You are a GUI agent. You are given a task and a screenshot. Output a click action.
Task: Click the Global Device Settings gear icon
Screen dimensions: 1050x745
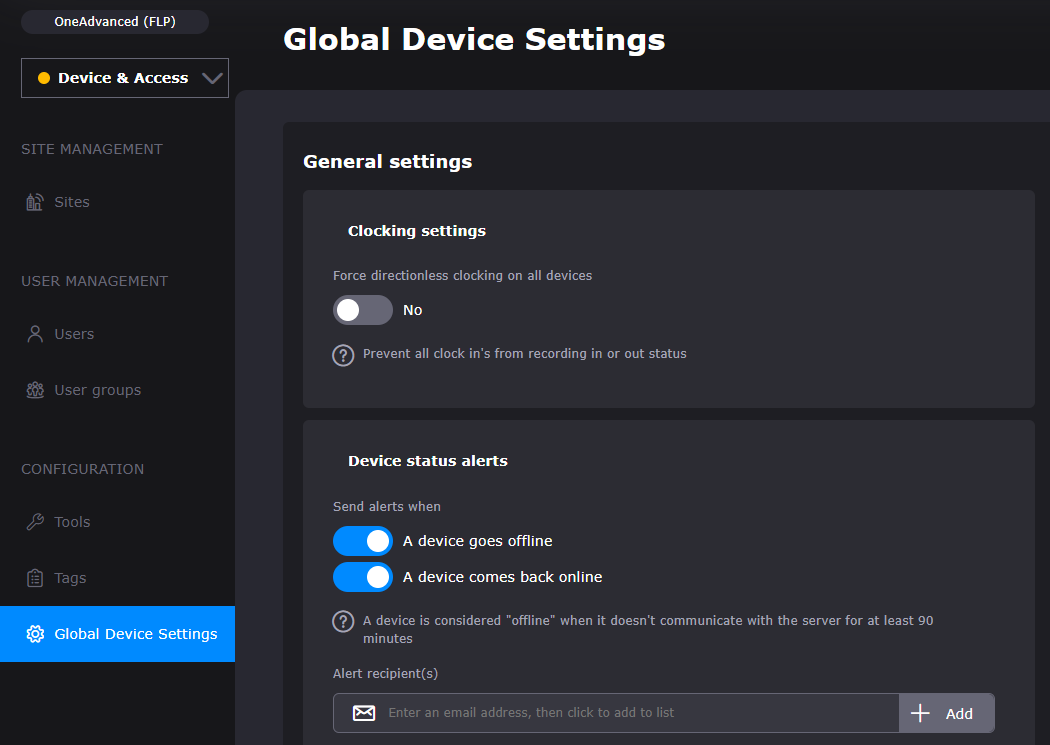click(x=35, y=634)
